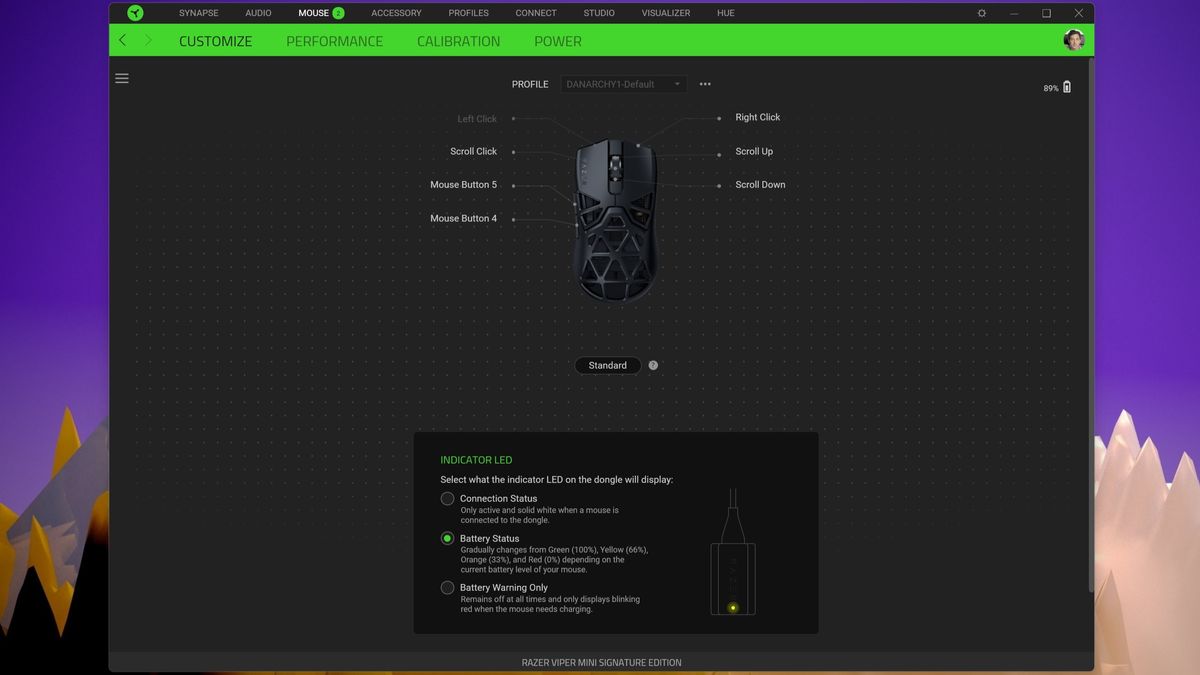The width and height of the screenshot is (1200, 675).
Task: Open the POWER subtab
Action: 557,41
